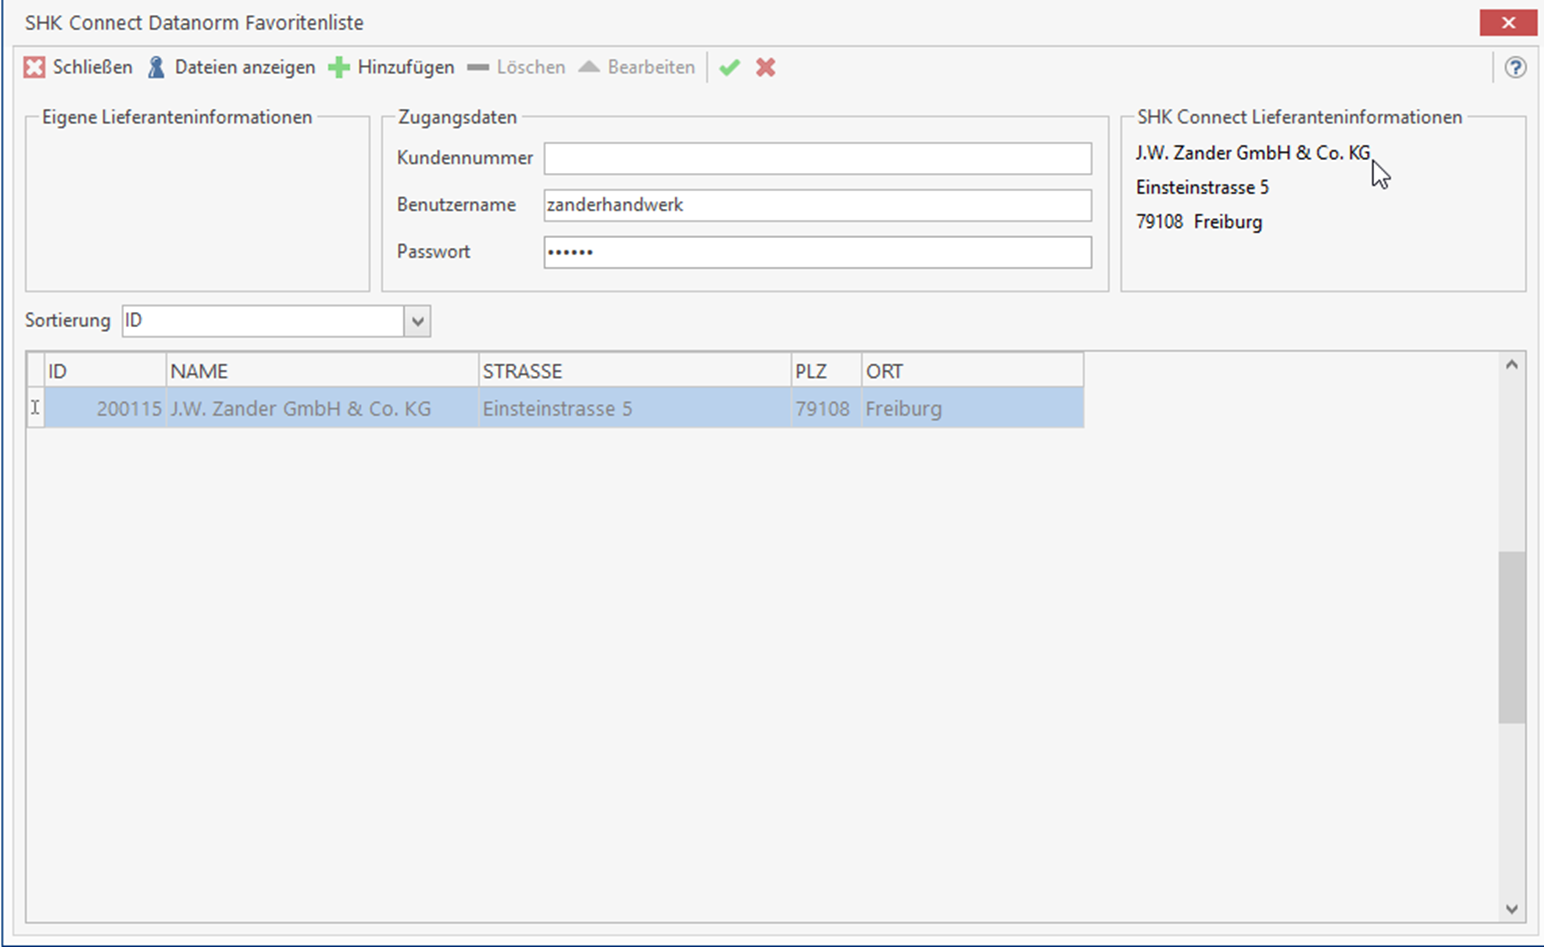This screenshot has width=1544, height=947.
Task: Click the STRASSE column header
Action: click(633, 371)
